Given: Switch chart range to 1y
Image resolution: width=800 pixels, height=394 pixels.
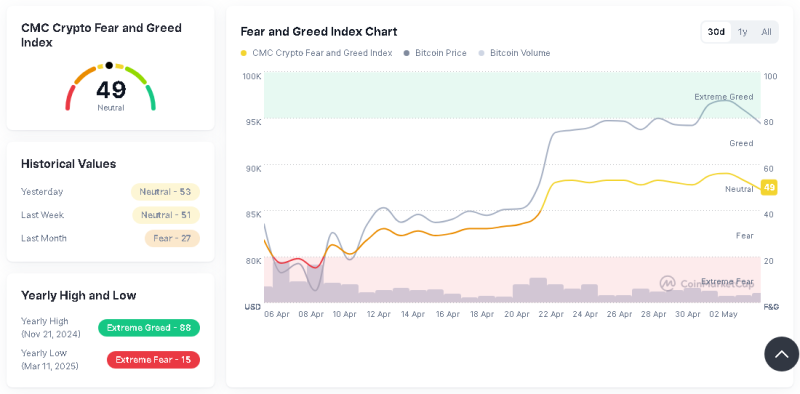Looking at the screenshot, I should pos(742,32).
